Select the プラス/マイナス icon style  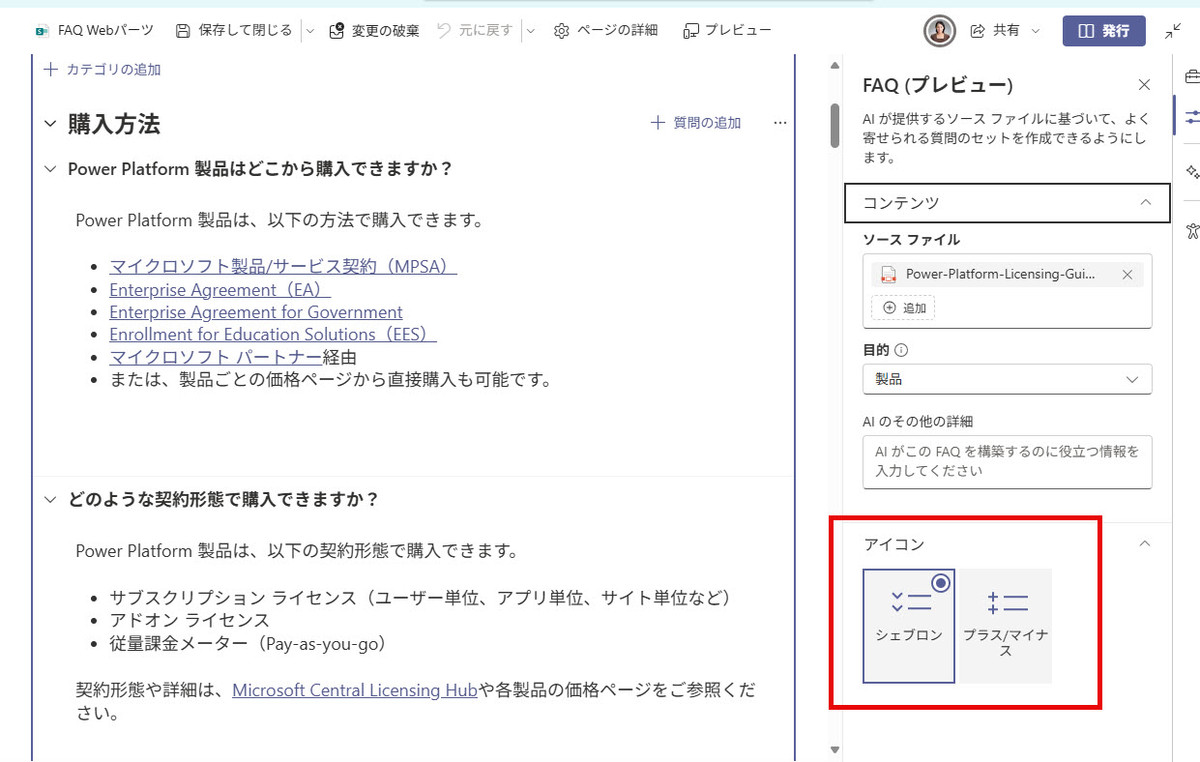[x=1006, y=626]
